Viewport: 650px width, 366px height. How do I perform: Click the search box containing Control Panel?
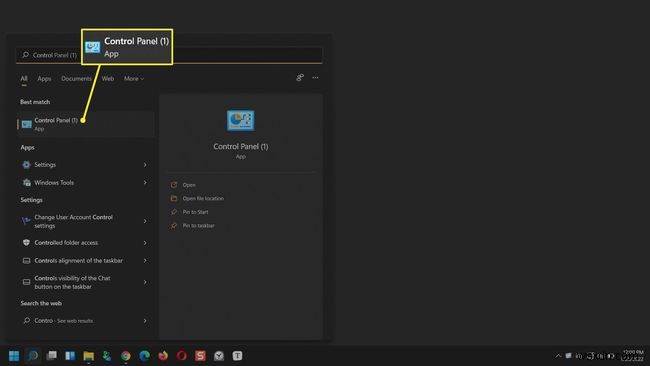point(169,55)
